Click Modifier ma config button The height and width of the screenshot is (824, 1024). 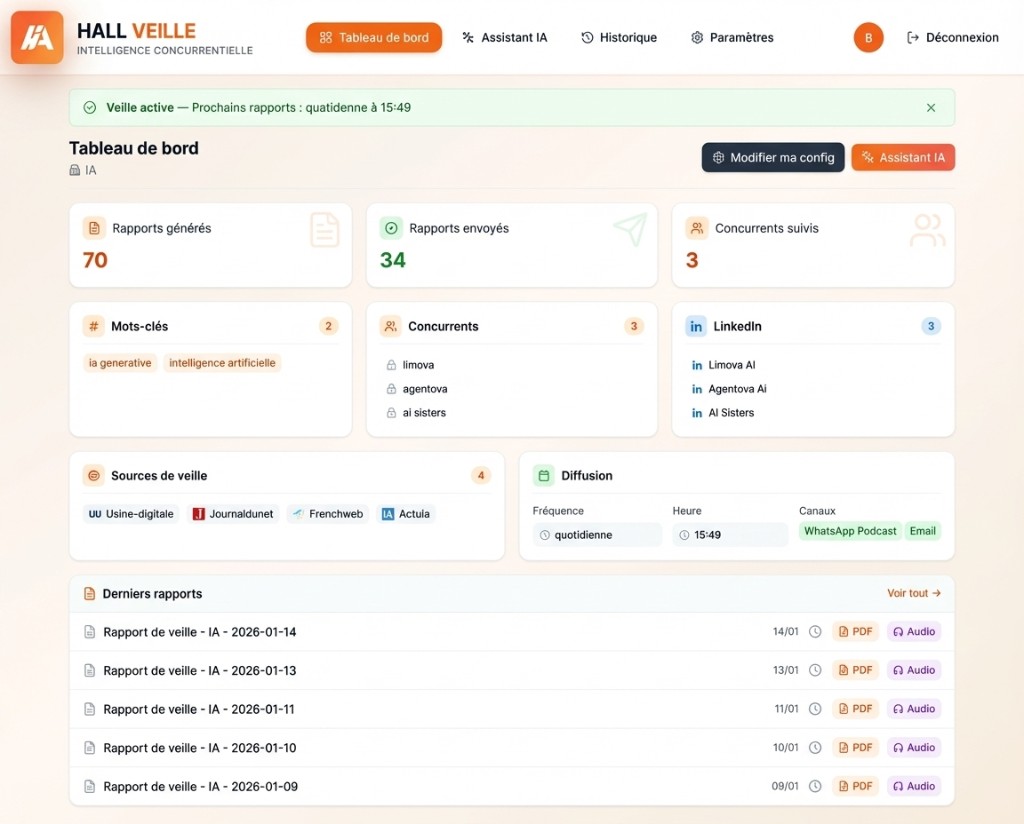(773, 157)
